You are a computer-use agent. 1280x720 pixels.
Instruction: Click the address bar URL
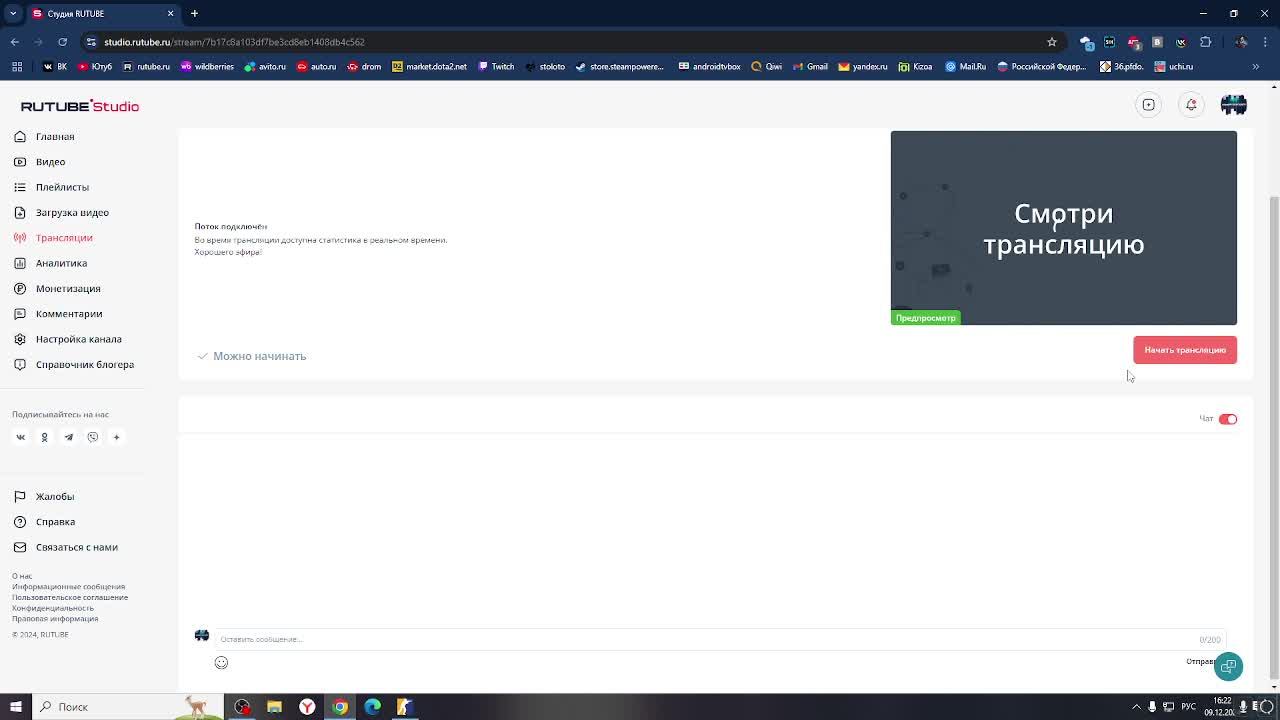pos(234,42)
